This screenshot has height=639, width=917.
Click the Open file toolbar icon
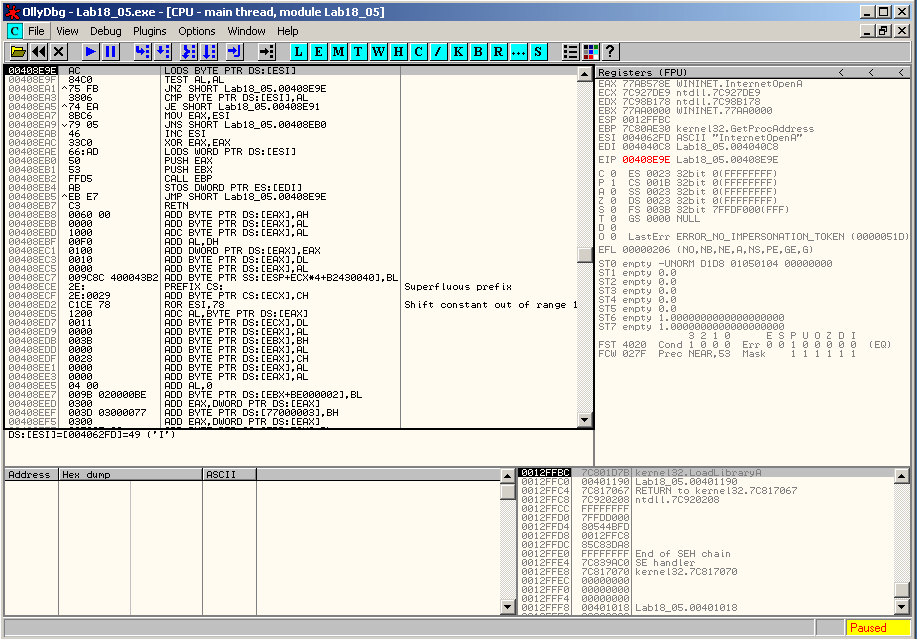pyautogui.click(x=18, y=51)
